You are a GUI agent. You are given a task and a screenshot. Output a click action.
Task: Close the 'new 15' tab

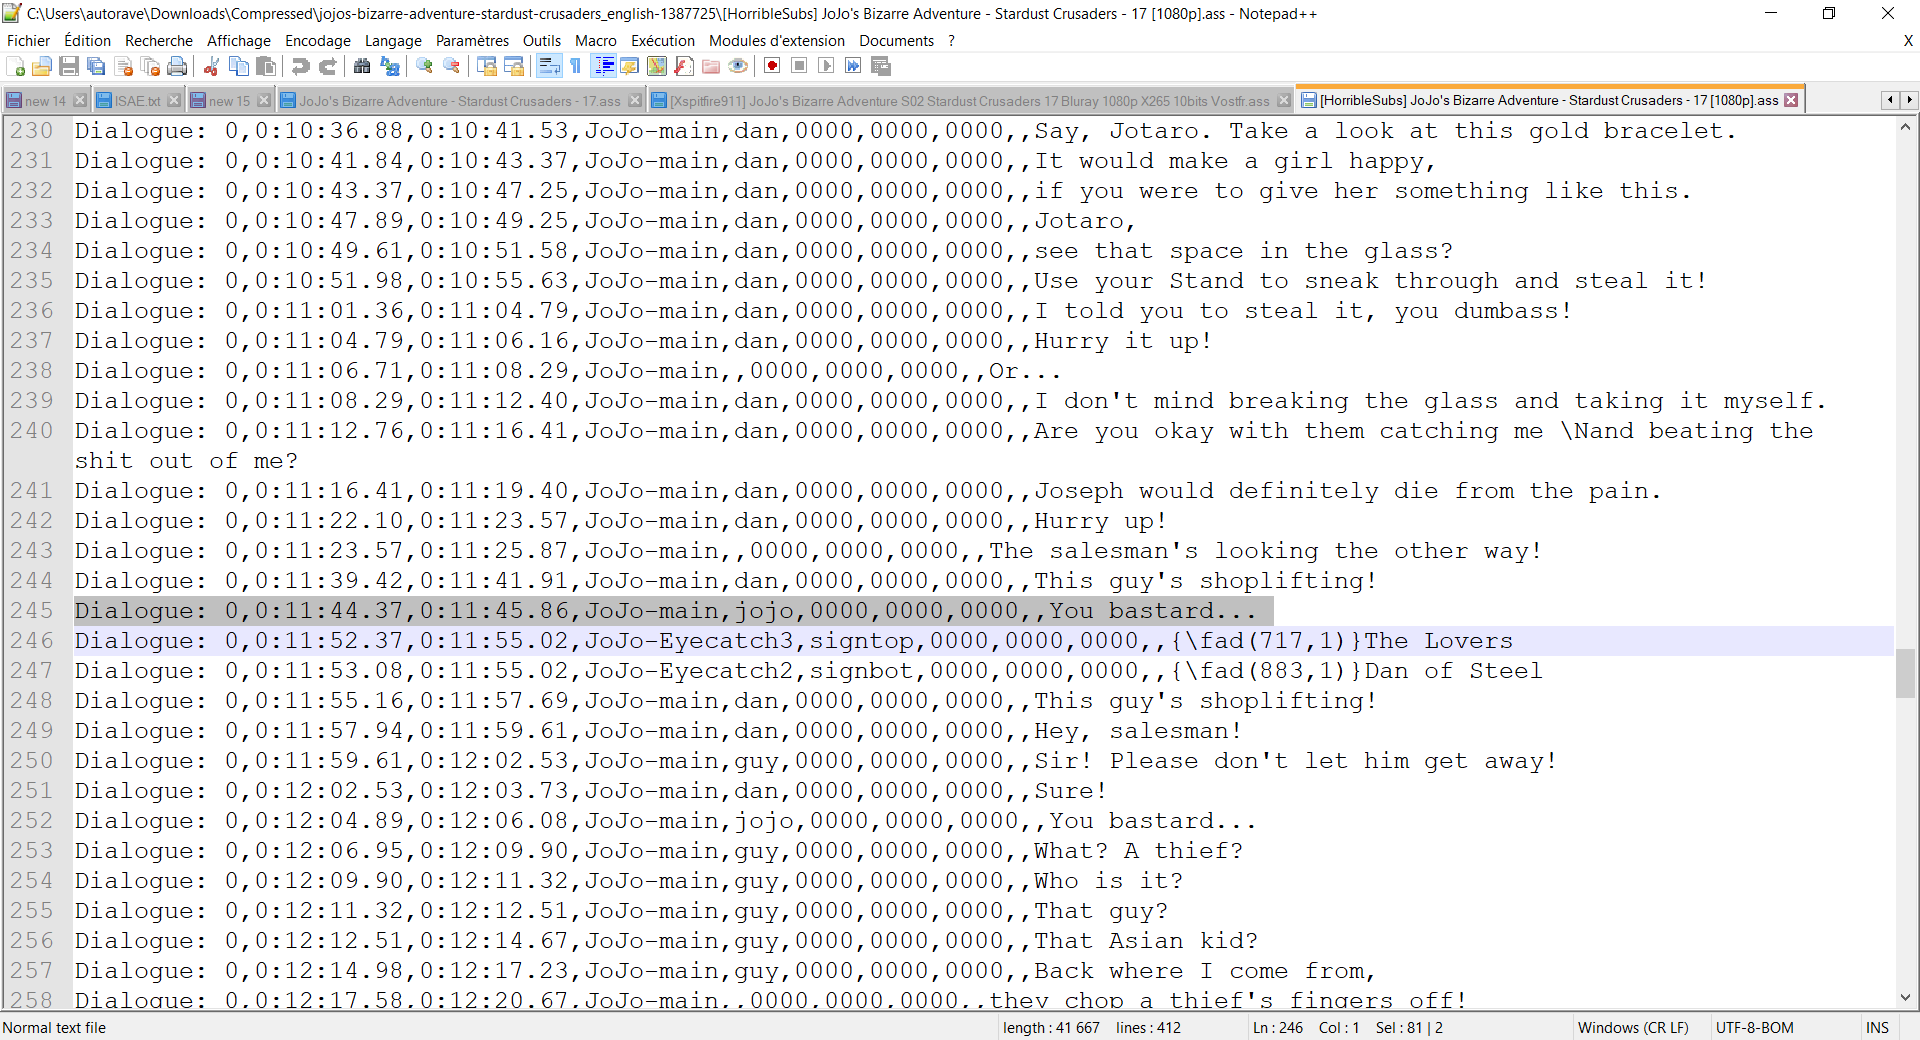tap(264, 100)
